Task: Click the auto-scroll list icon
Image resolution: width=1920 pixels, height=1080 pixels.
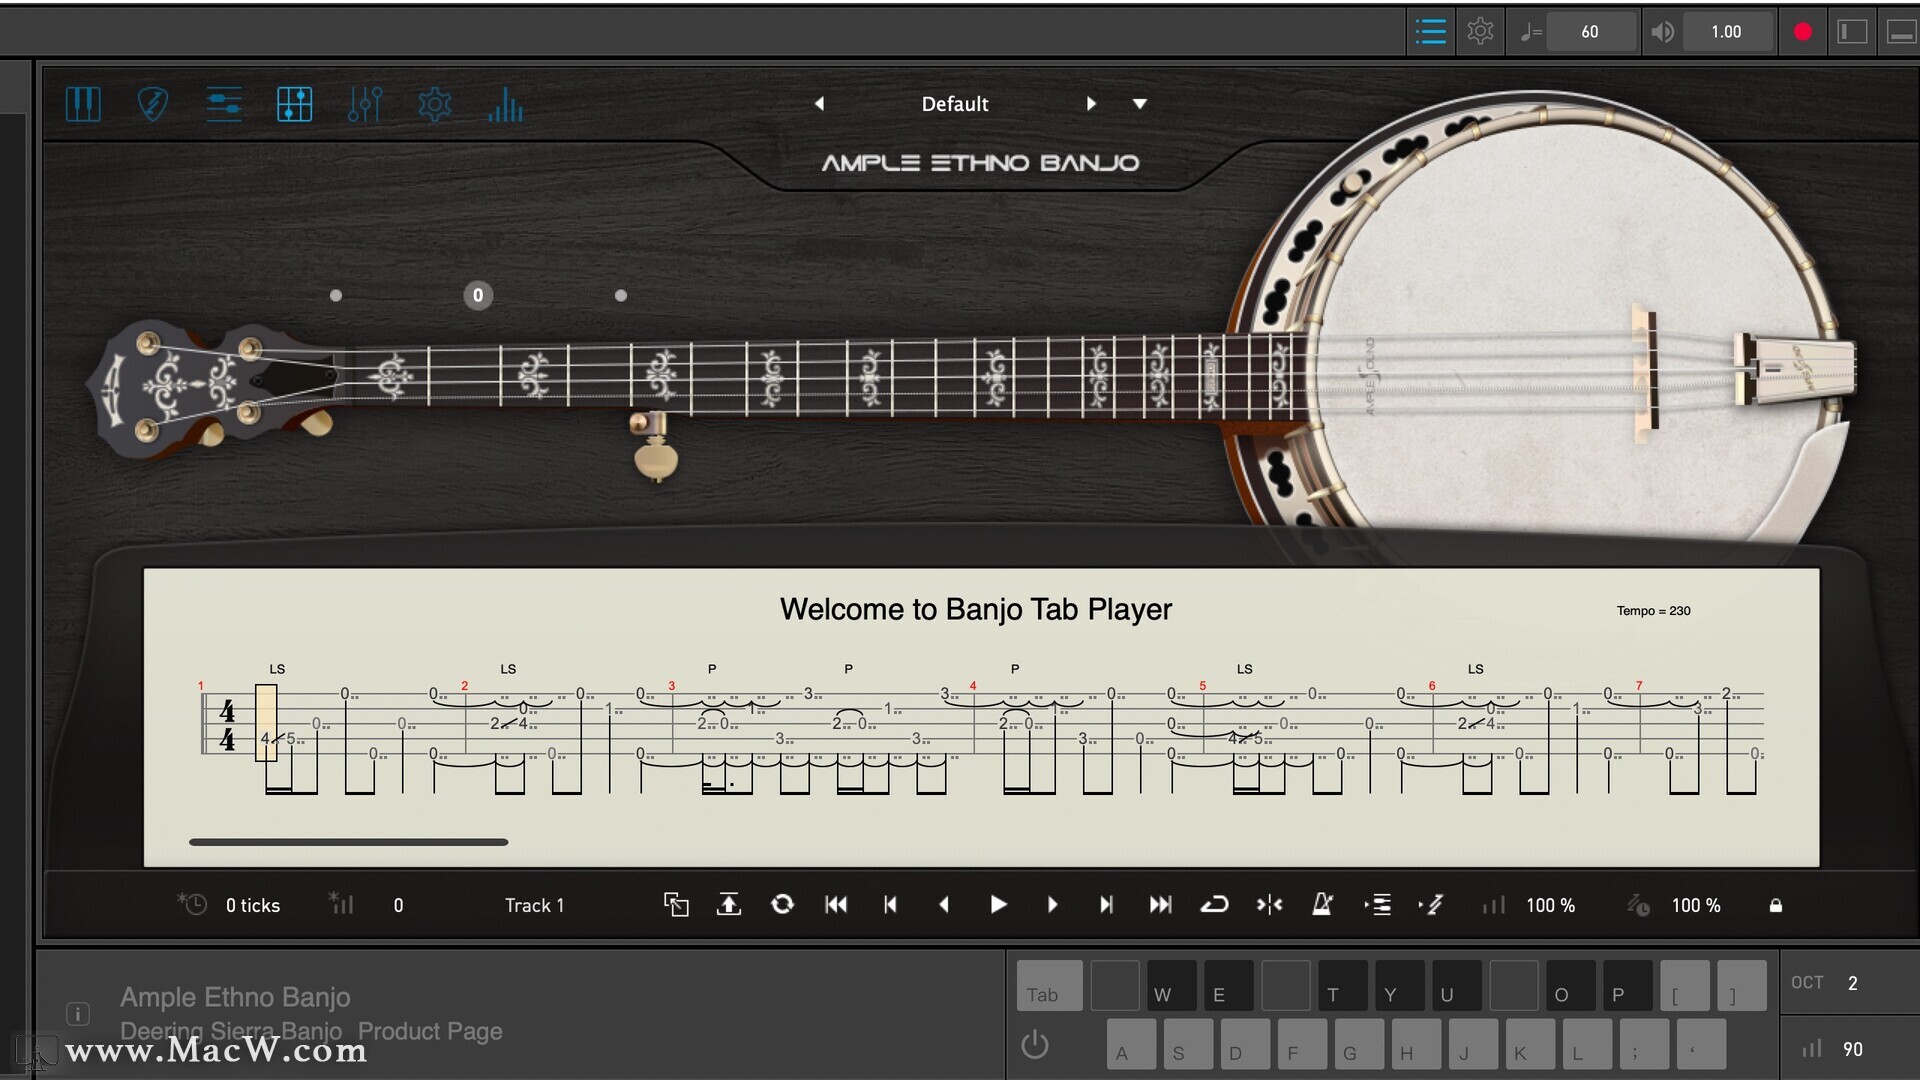Action: click(1377, 904)
